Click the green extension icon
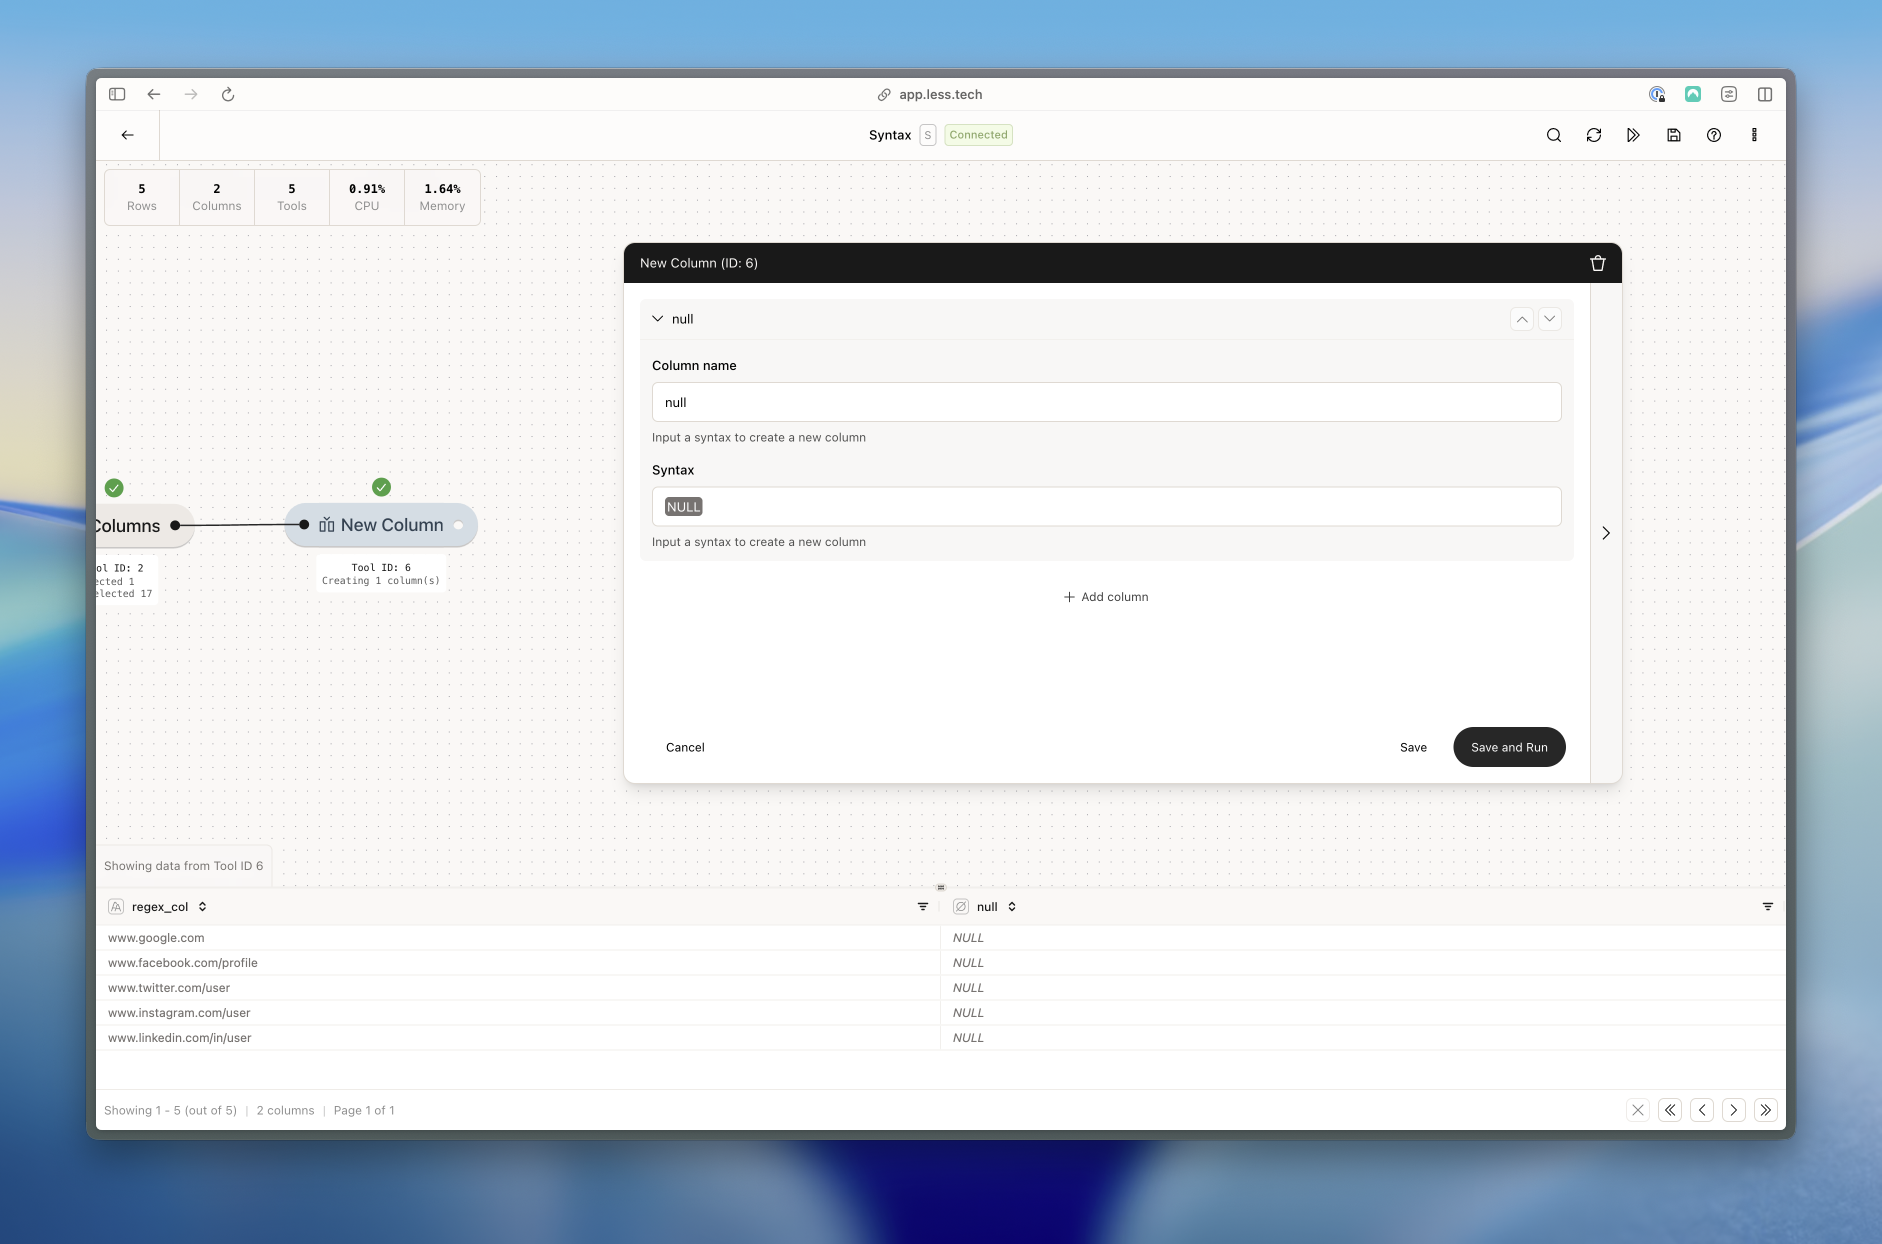 pyautogui.click(x=1693, y=94)
